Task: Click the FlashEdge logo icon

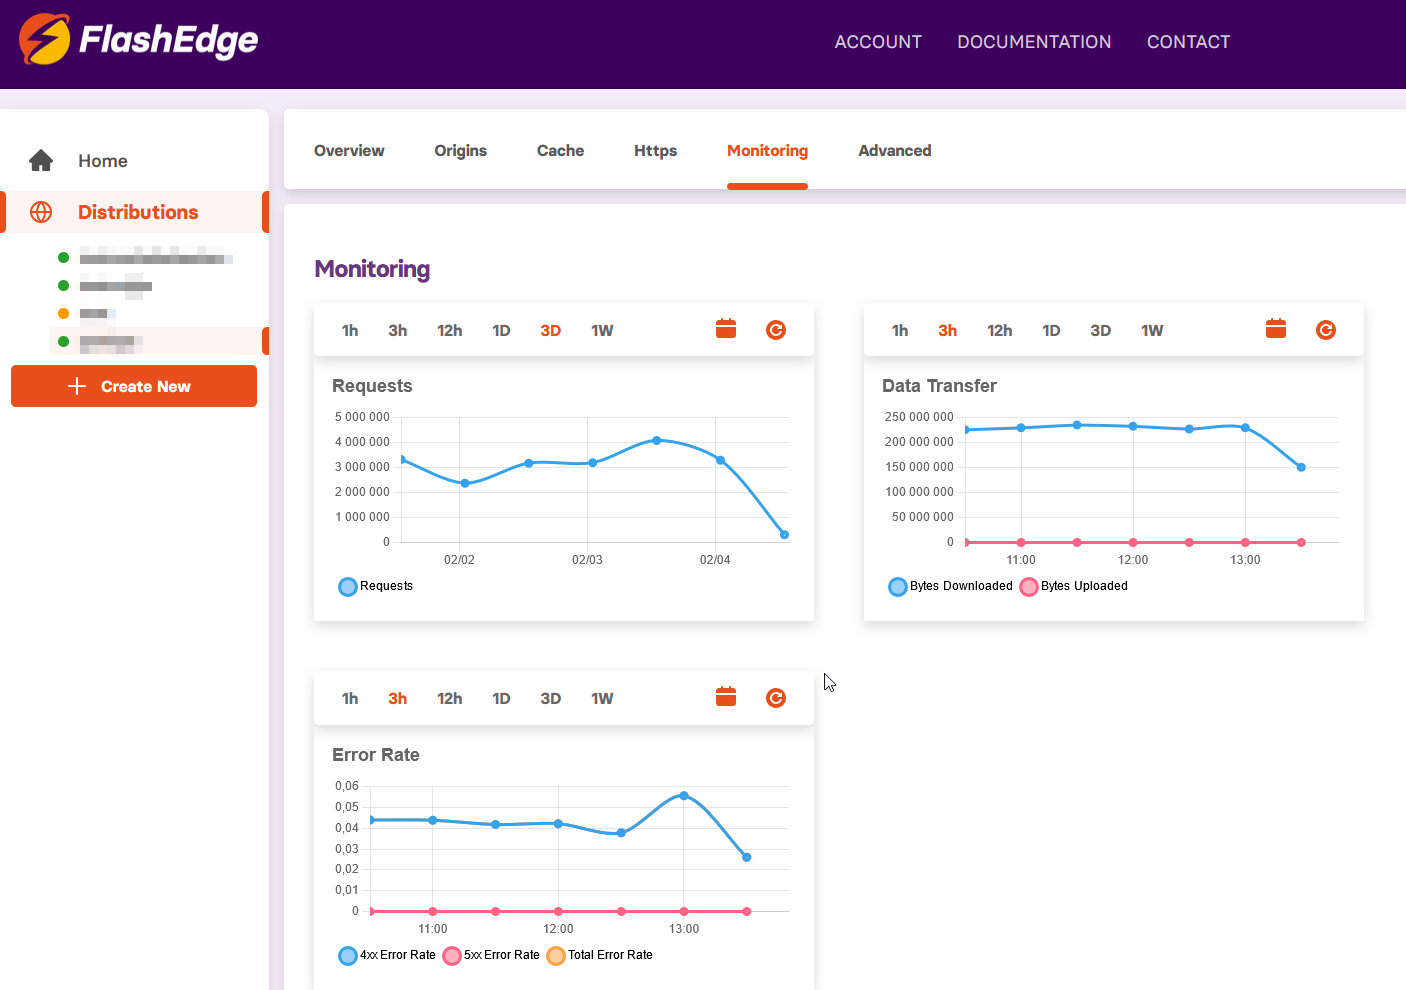Action: pos(44,40)
